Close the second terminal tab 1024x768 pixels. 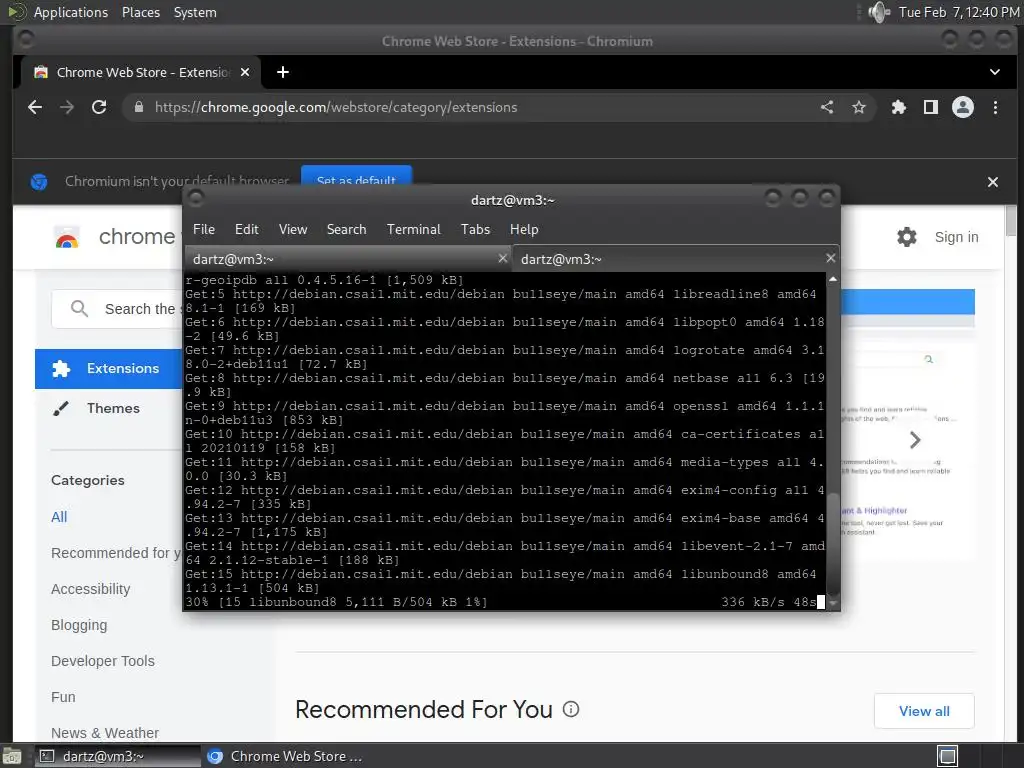(830, 259)
